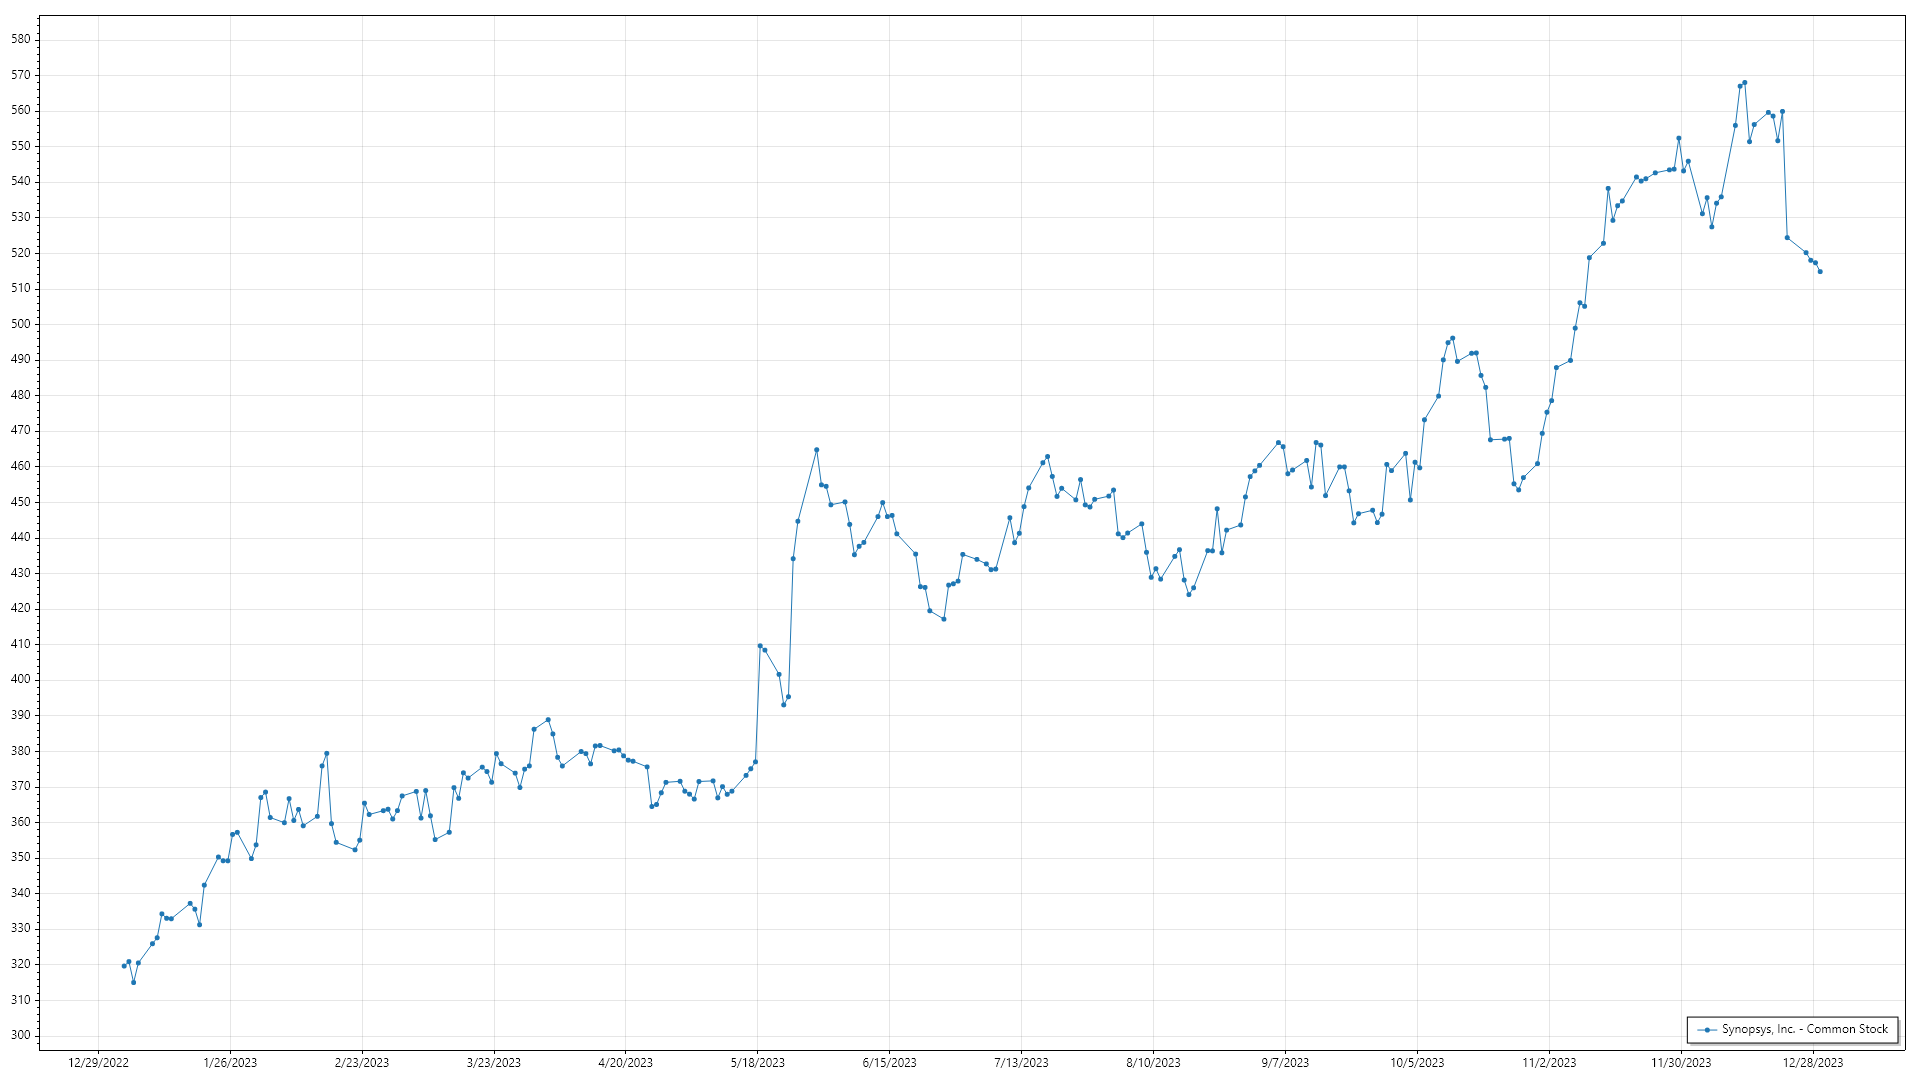Click the 500 y-axis price label

pyautogui.click(x=20, y=324)
